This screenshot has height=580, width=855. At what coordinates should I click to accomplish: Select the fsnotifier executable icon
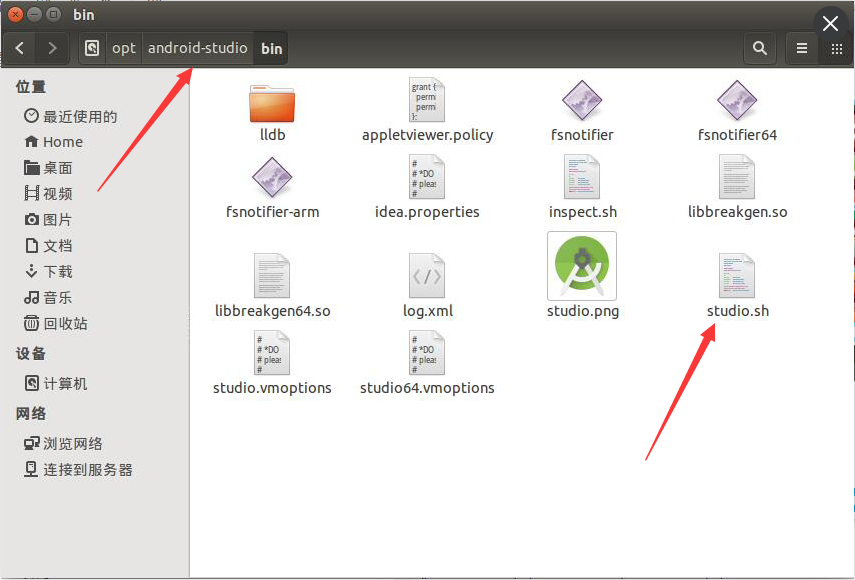pos(582,100)
